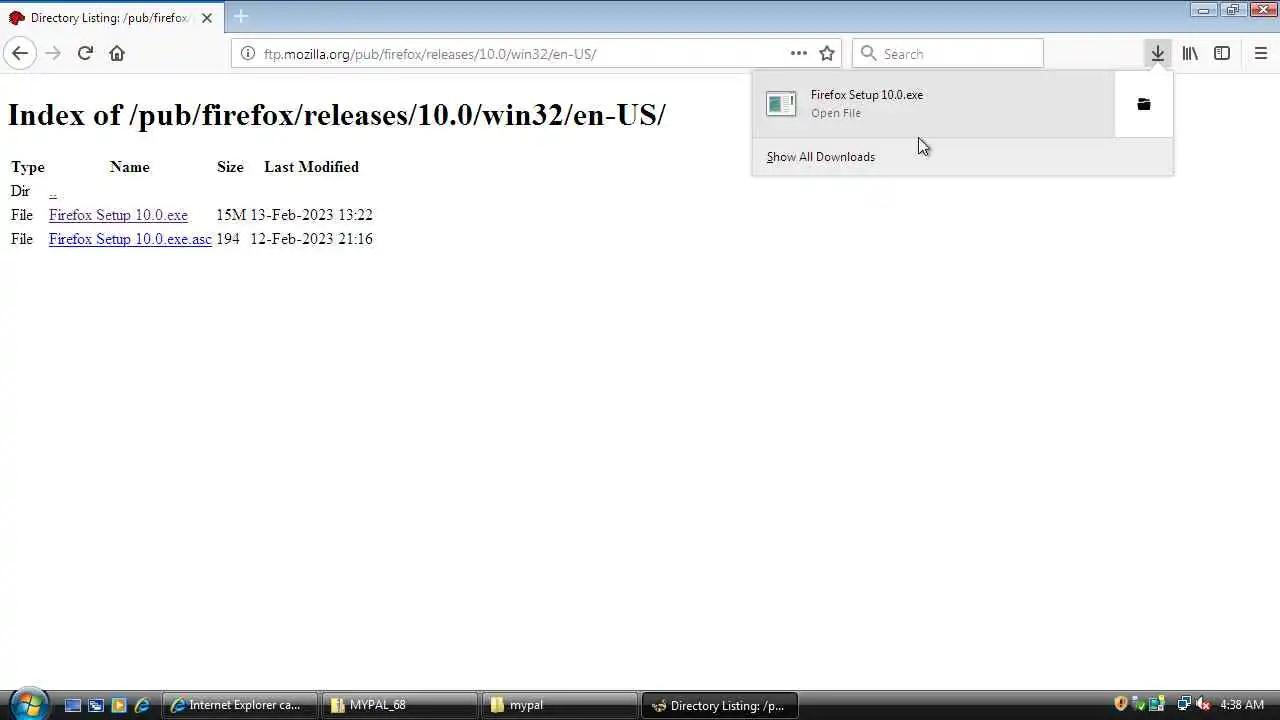Screen dimensions: 1280x720
Task: Click the 'Type' column header
Action: pyautogui.click(x=28, y=167)
